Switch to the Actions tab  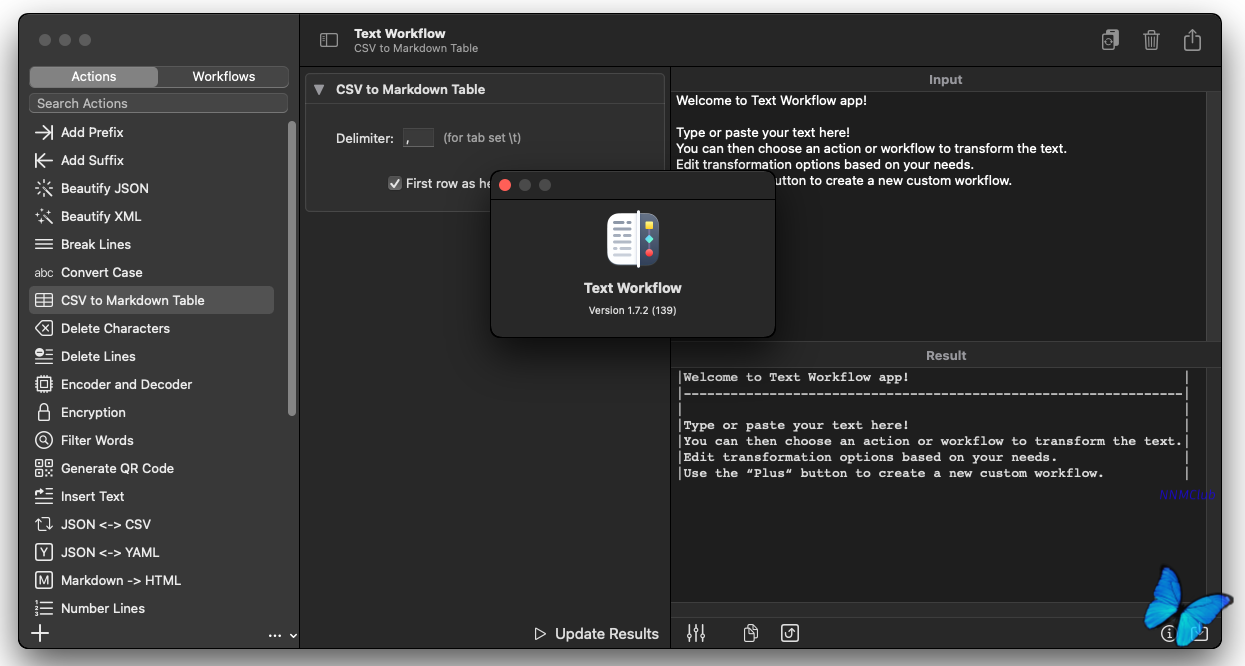click(94, 77)
